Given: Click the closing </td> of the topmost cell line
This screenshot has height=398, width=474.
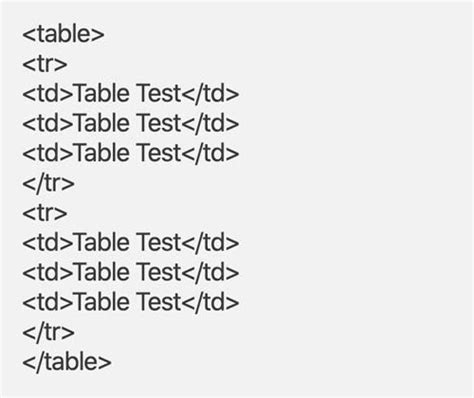Looking at the screenshot, I should tap(211, 94).
